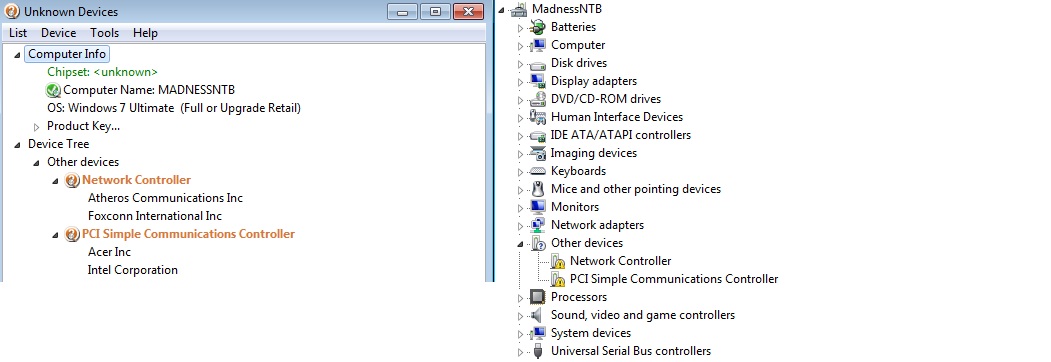Collapse the orange Network Controller node
This screenshot has width=1051, height=362.
click(56, 181)
